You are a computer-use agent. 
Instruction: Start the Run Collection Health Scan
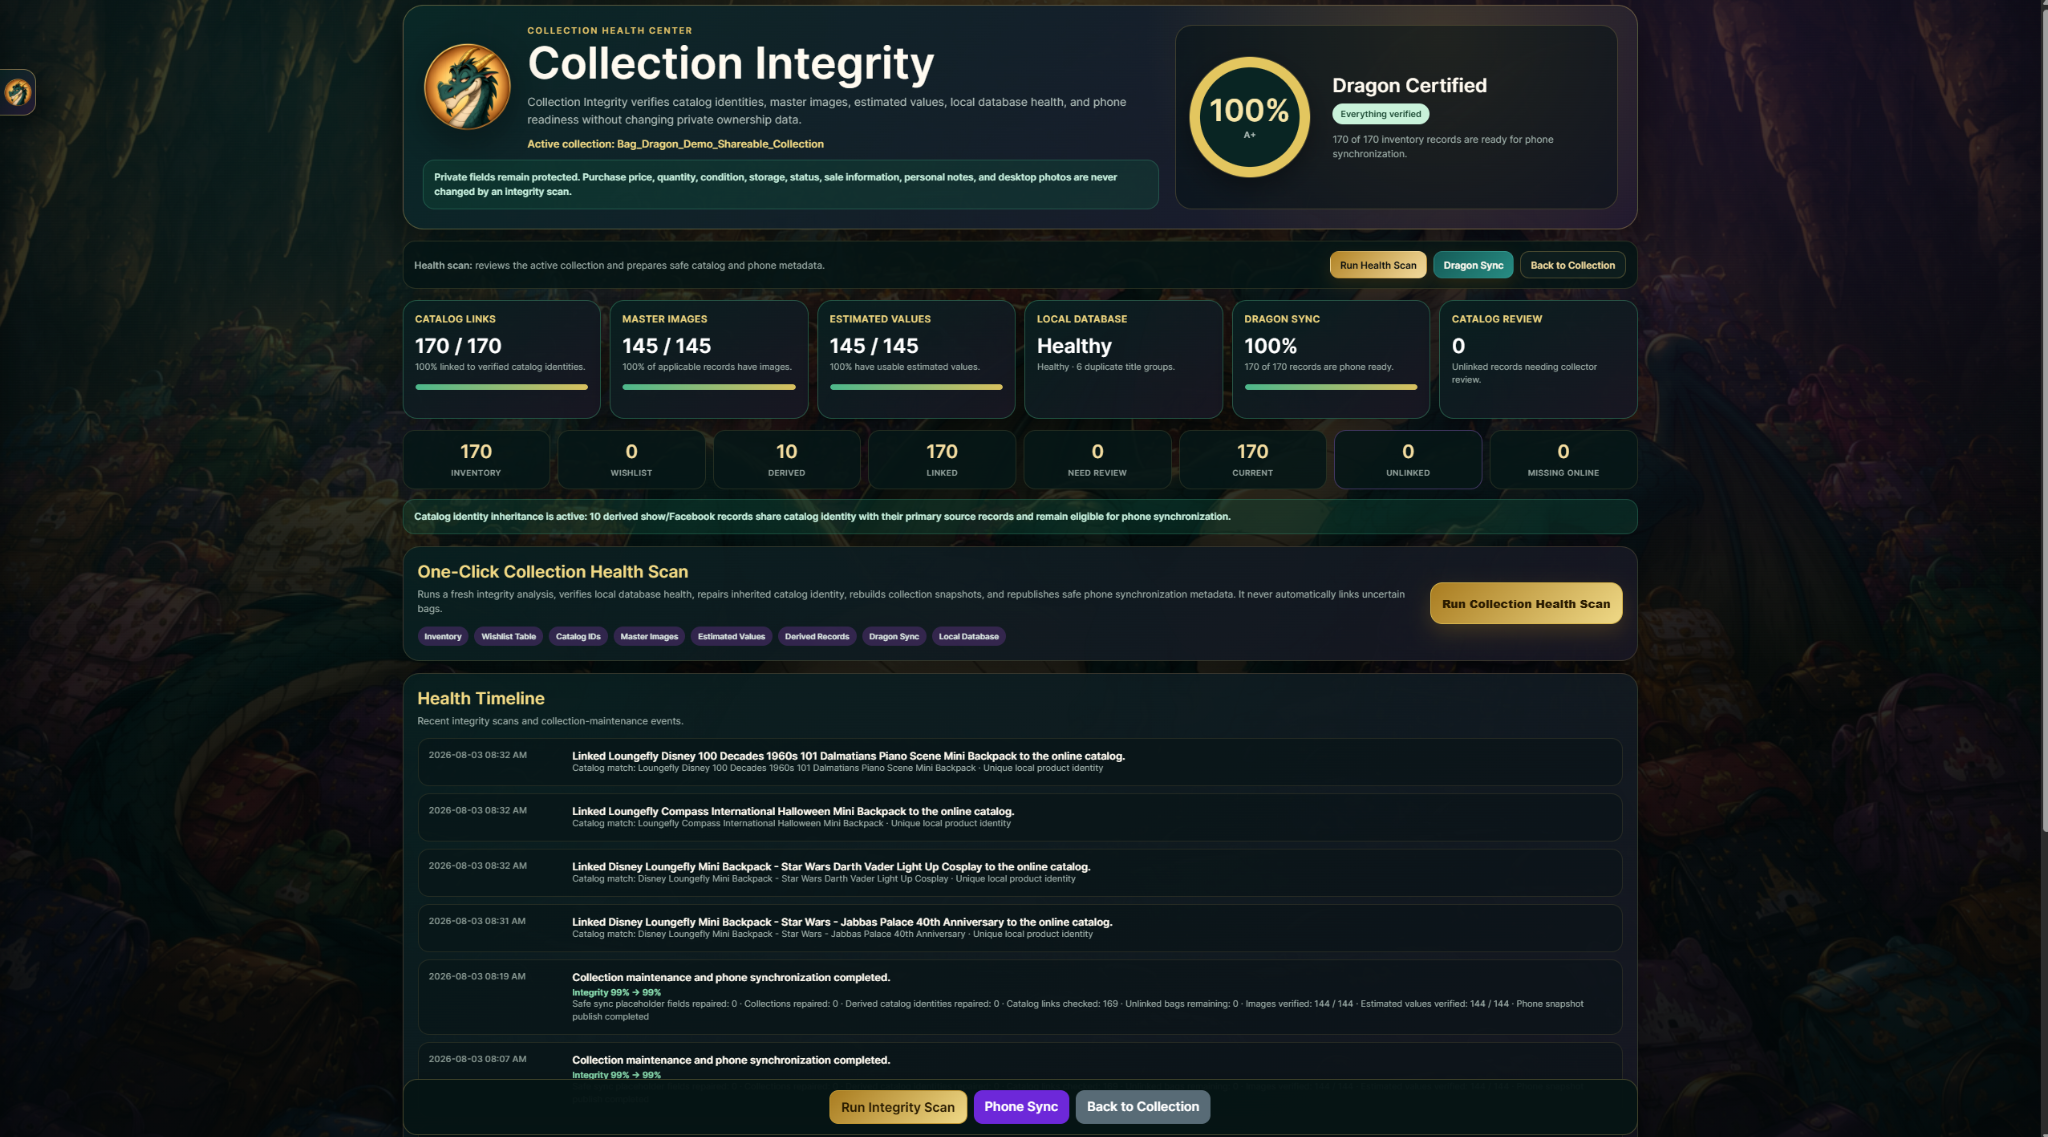[1526, 603]
